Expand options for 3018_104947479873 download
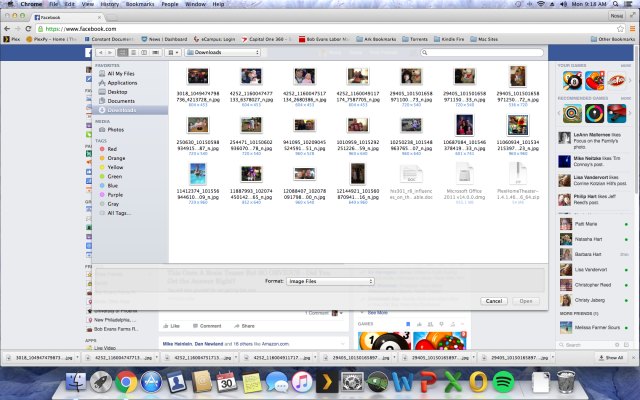Image resolution: width=640 pixels, height=400 pixels. (x=77, y=358)
